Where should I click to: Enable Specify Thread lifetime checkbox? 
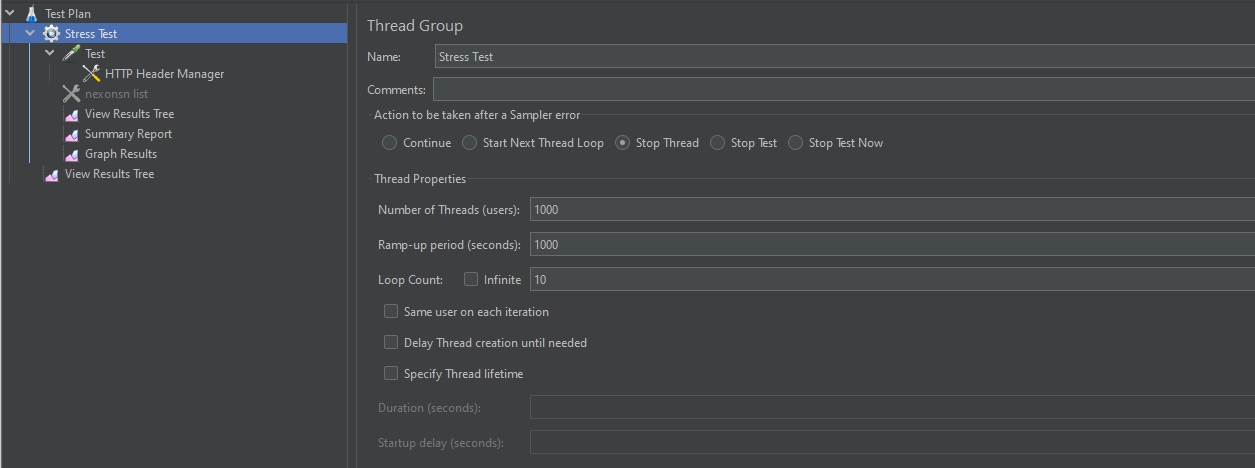click(x=391, y=374)
